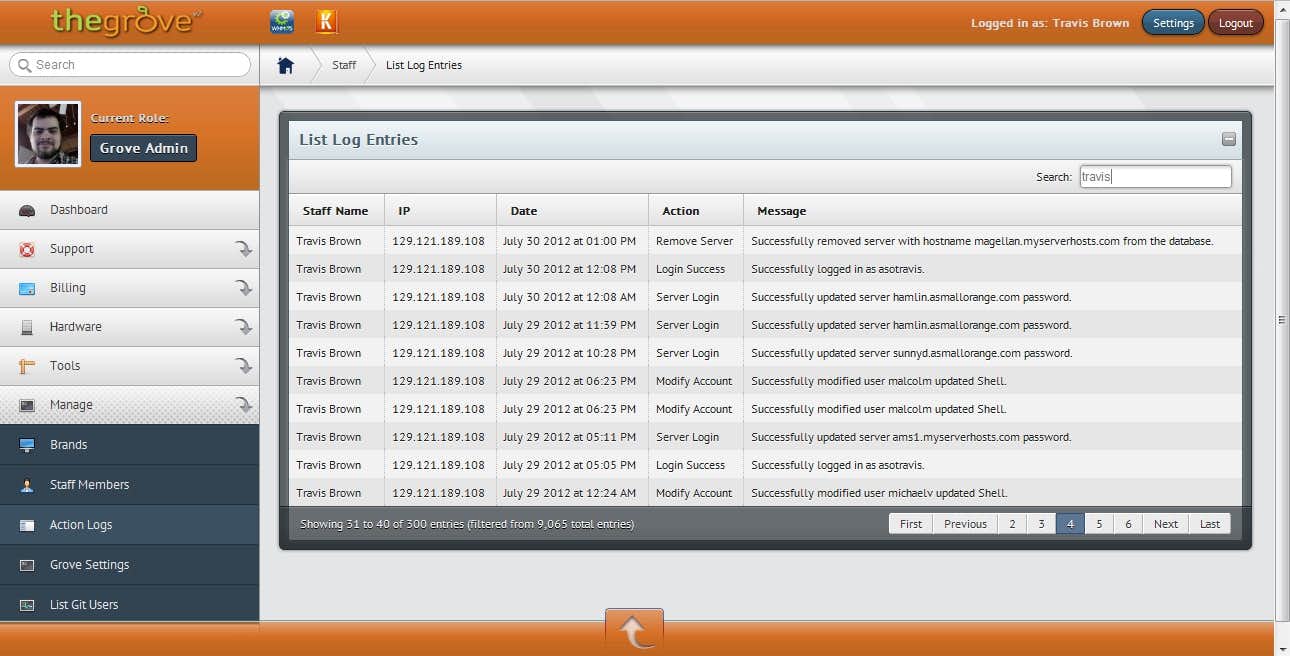Viewport: 1290px width, 656px height.
Task: Click the Support lifebuoy icon
Action: pyautogui.click(x=27, y=249)
